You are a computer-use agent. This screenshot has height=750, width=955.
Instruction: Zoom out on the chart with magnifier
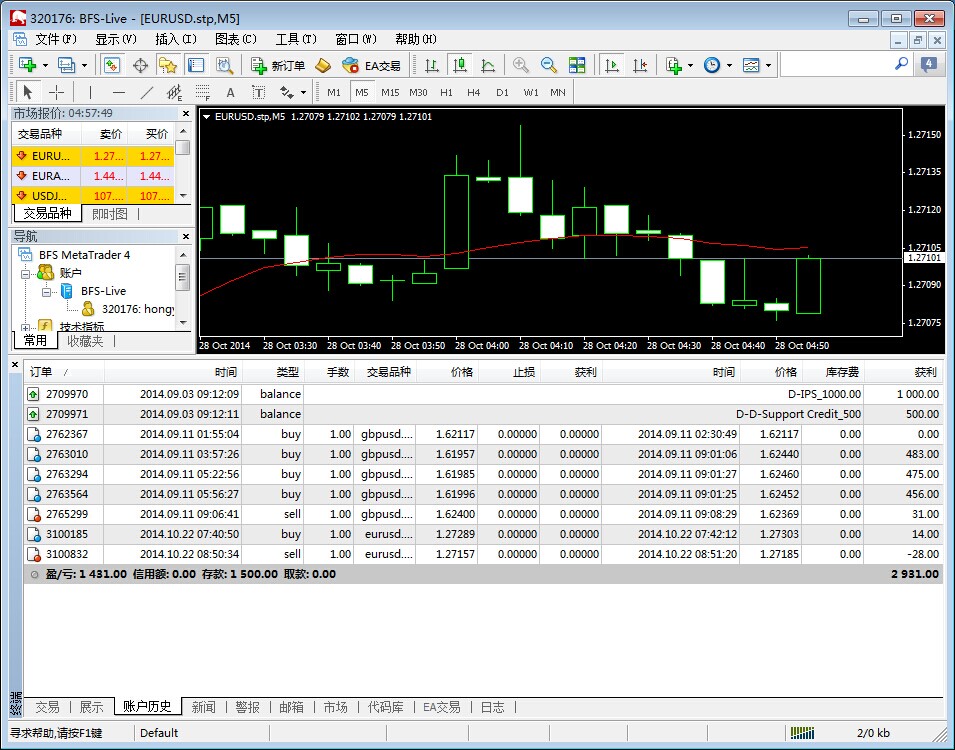click(548, 65)
